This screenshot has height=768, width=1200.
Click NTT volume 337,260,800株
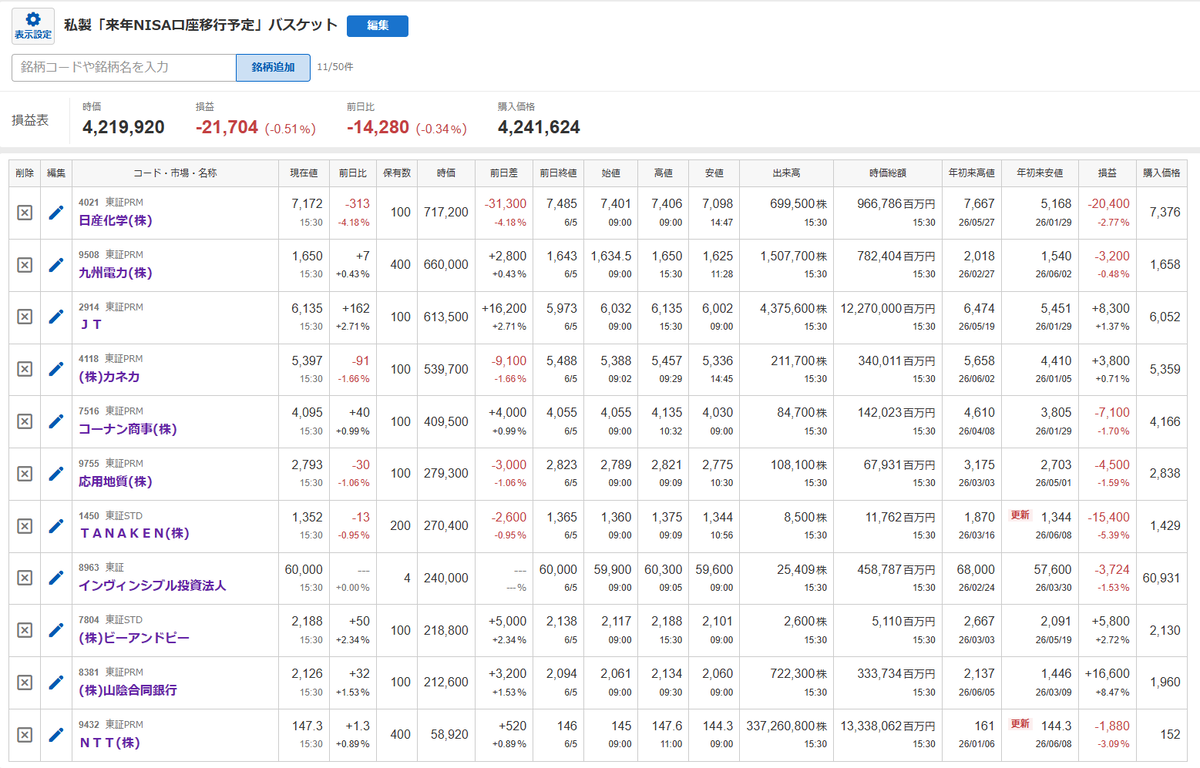[787, 727]
